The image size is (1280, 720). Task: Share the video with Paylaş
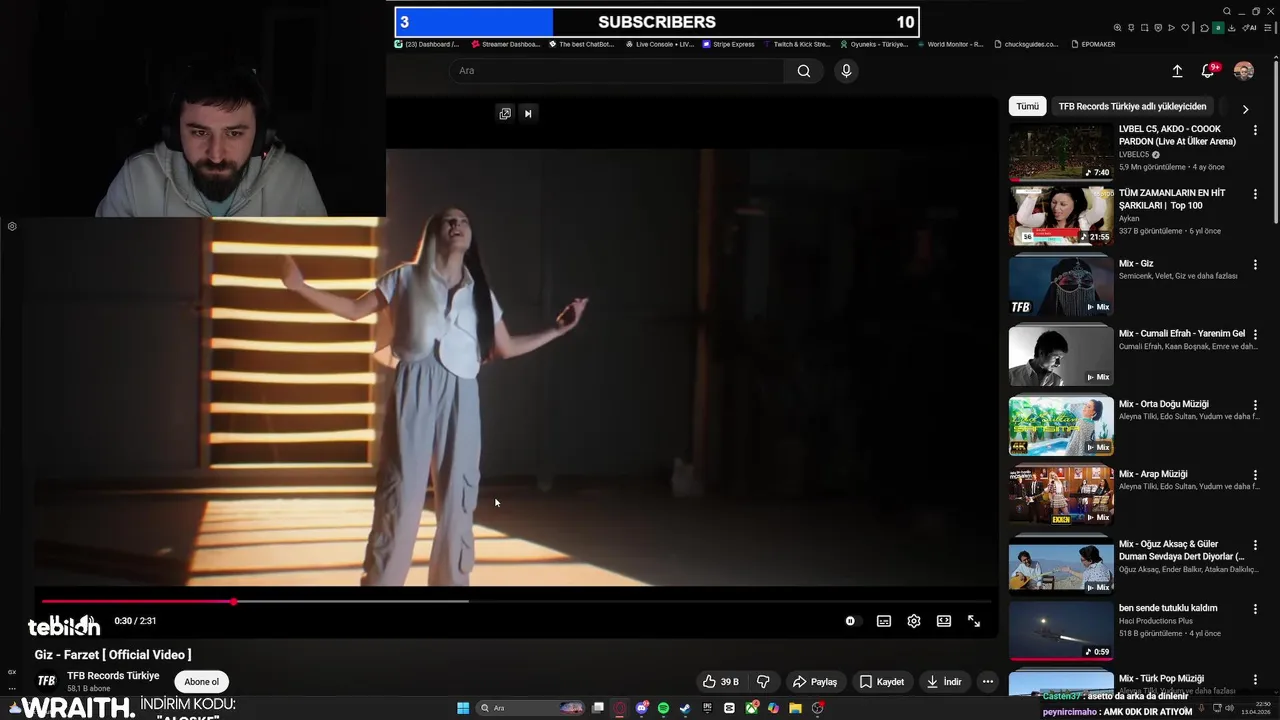[815, 682]
